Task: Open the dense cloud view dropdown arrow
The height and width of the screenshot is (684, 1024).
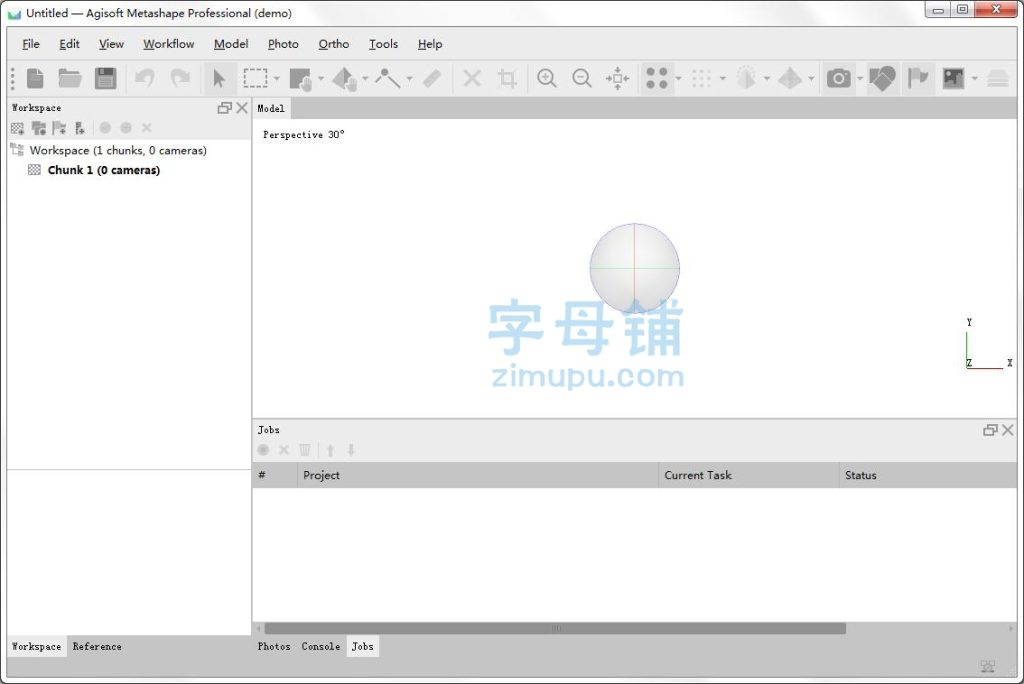Action: click(x=723, y=78)
